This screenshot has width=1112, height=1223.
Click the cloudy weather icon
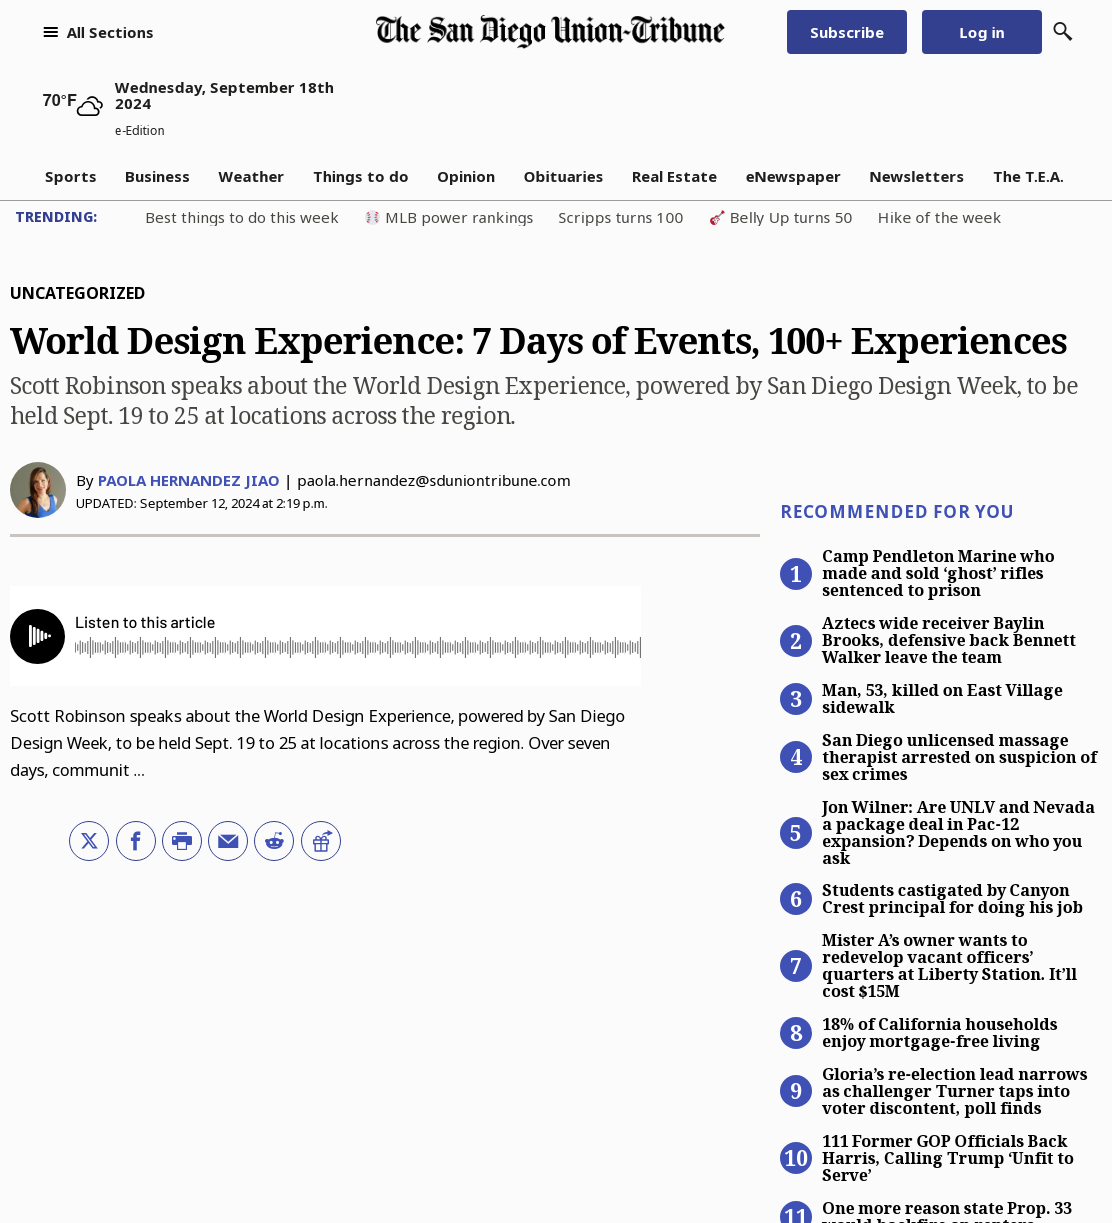tap(90, 106)
